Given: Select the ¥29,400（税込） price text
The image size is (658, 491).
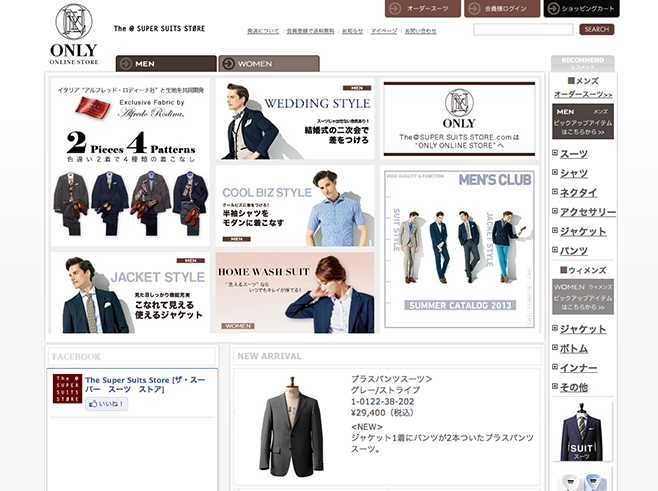Looking at the screenshot, I should pyautogui.click(x=382, y=413).
